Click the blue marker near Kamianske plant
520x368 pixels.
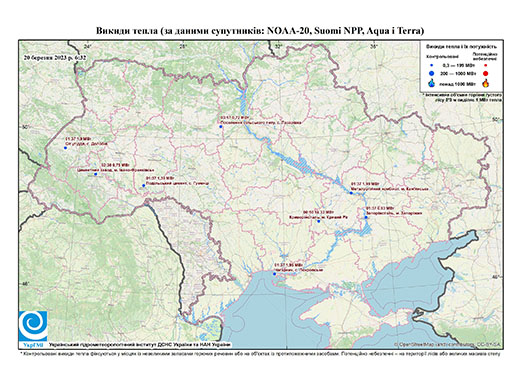[x=351, y=193]
